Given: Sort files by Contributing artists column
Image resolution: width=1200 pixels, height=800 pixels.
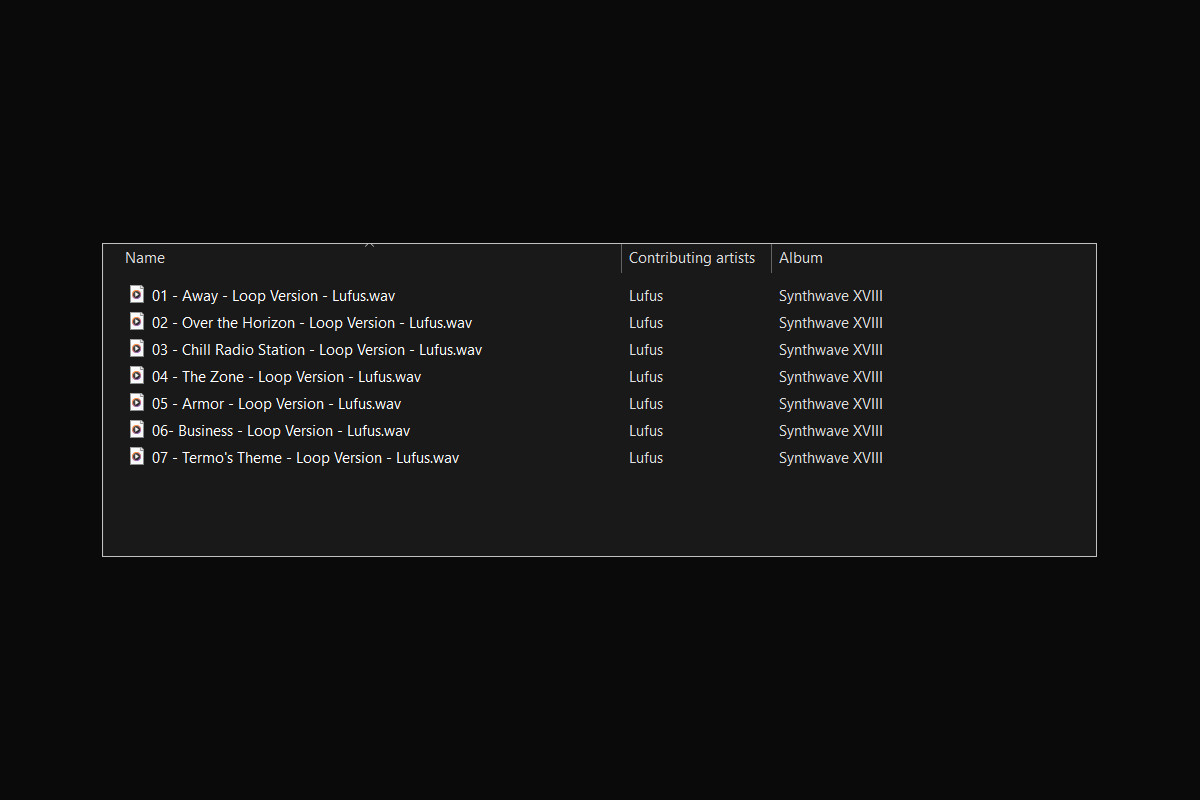Looking at the screenshot, I should (x=691, y=258).
